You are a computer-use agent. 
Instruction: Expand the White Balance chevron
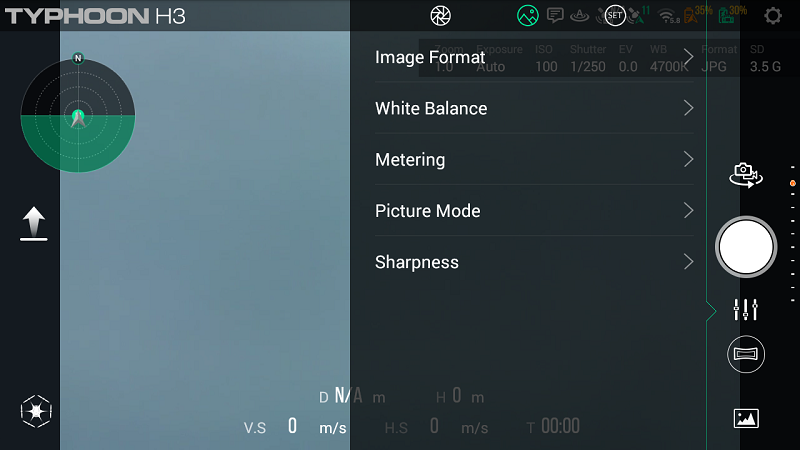(688, 108)
